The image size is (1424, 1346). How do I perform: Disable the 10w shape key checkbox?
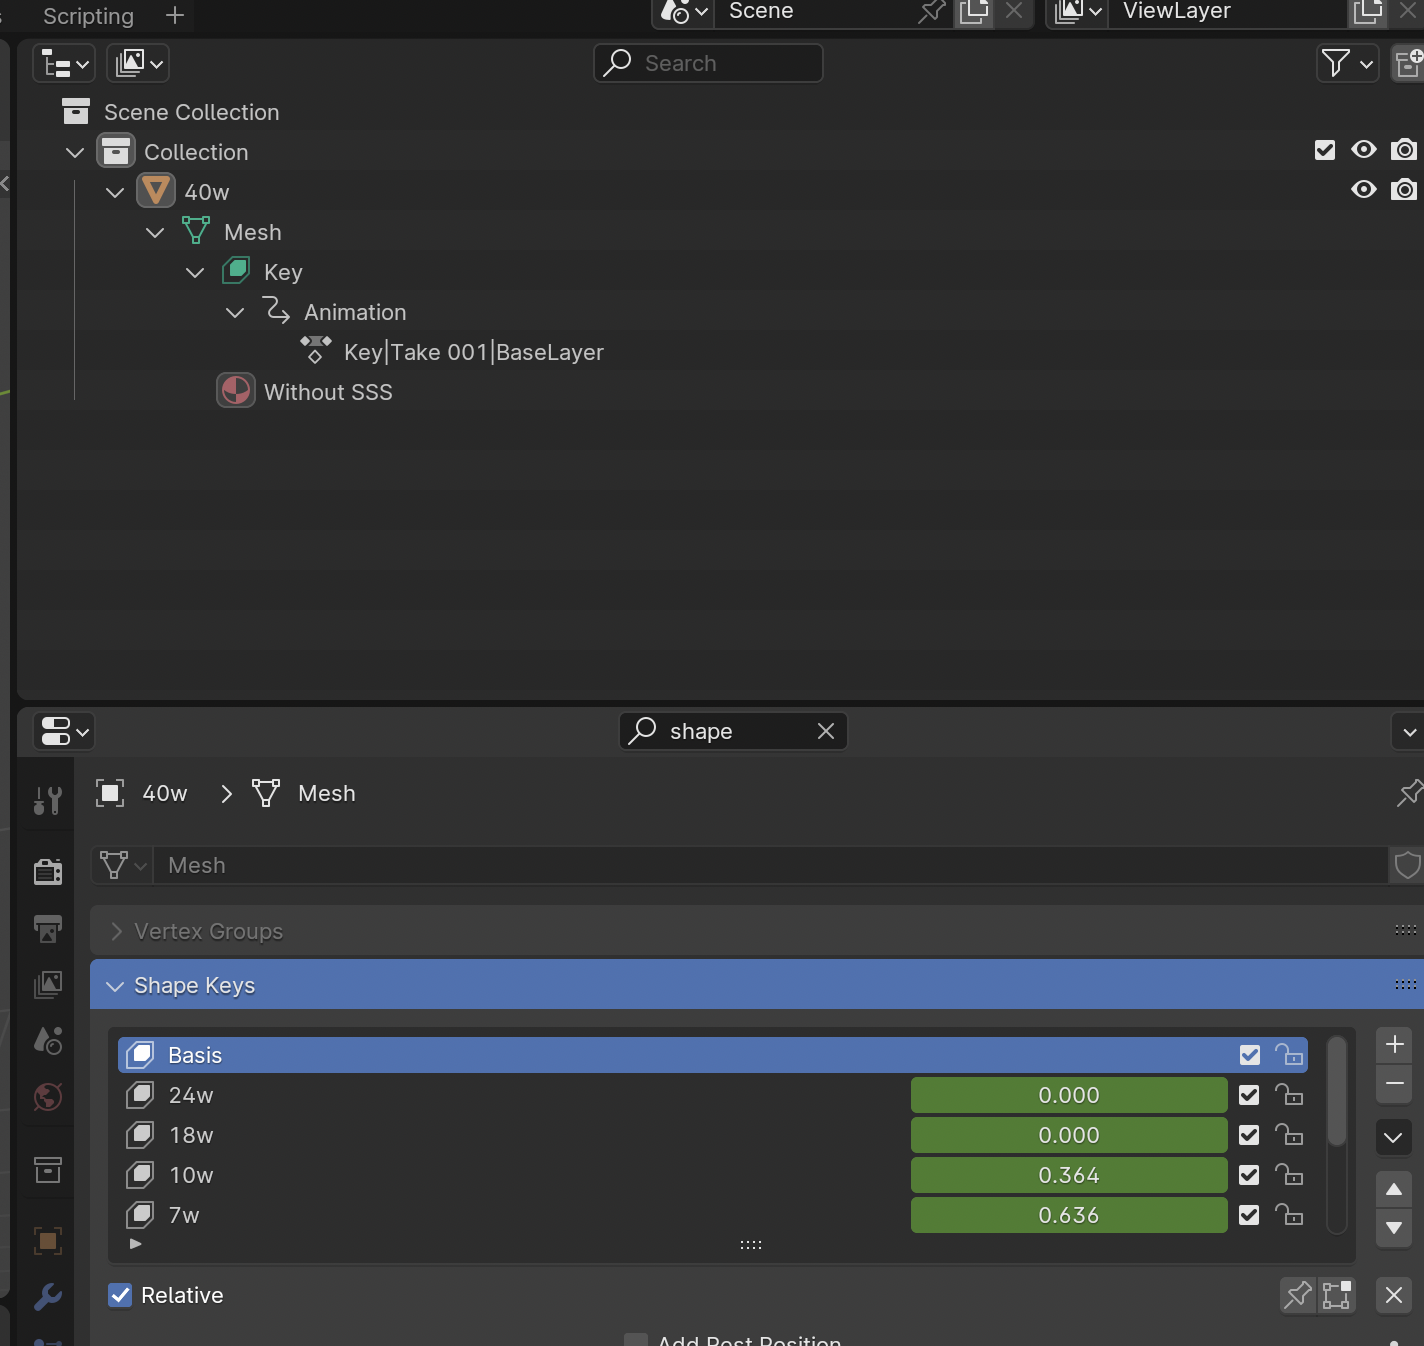(1249, 1175)
